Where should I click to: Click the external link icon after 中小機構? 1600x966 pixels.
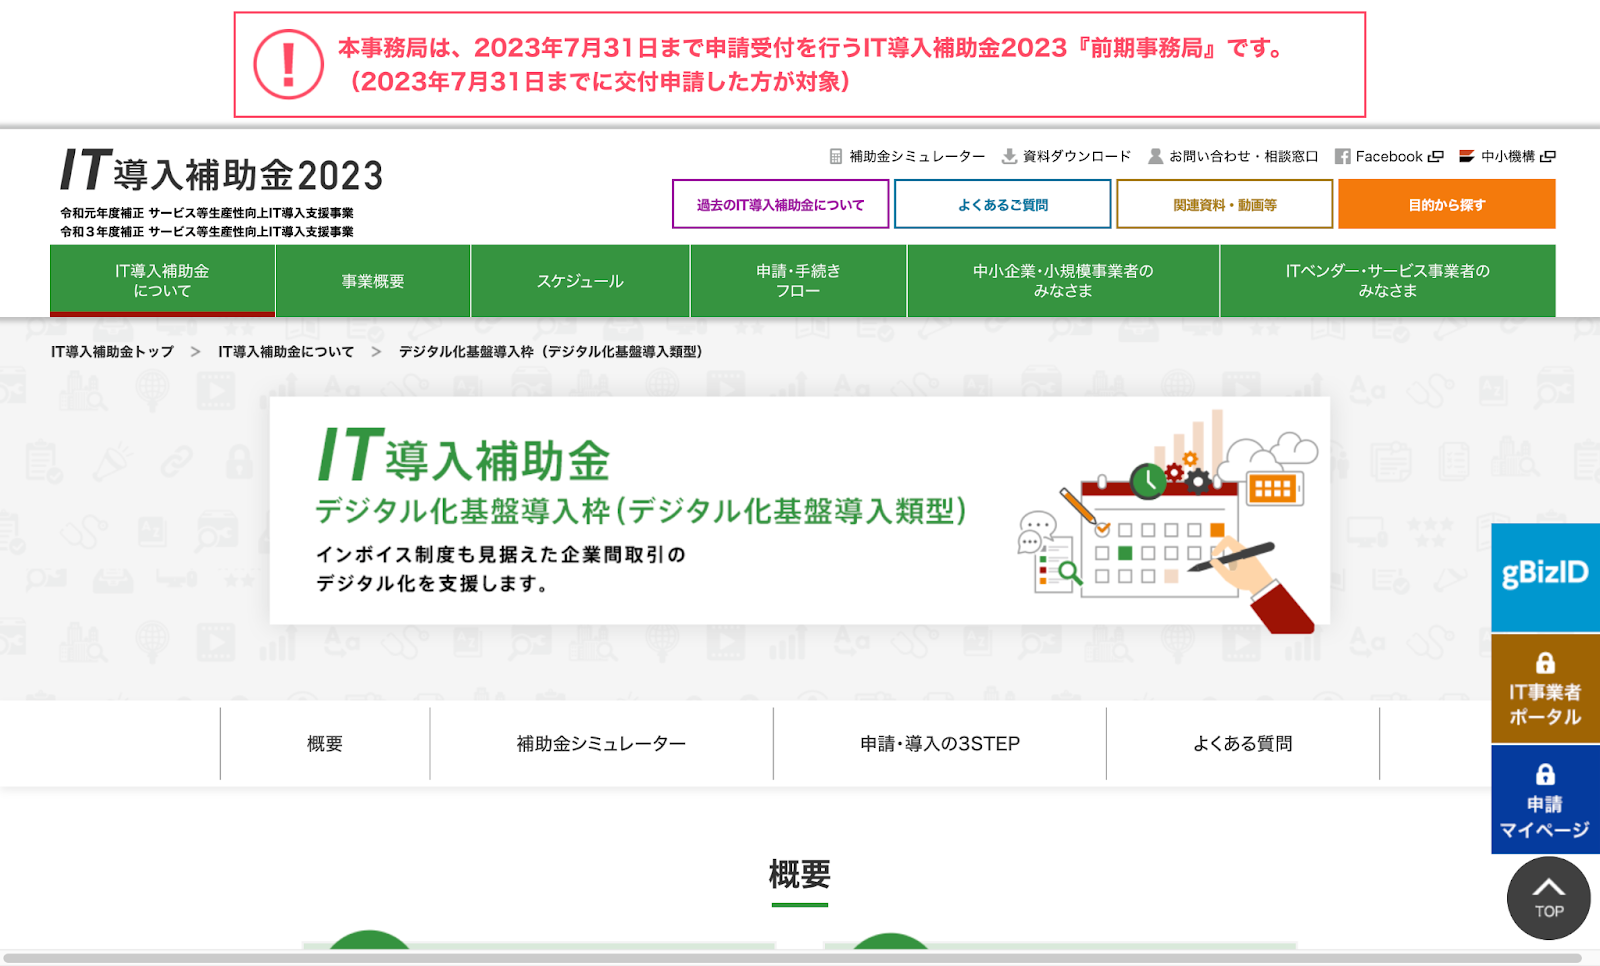(x=1548, y=156)
